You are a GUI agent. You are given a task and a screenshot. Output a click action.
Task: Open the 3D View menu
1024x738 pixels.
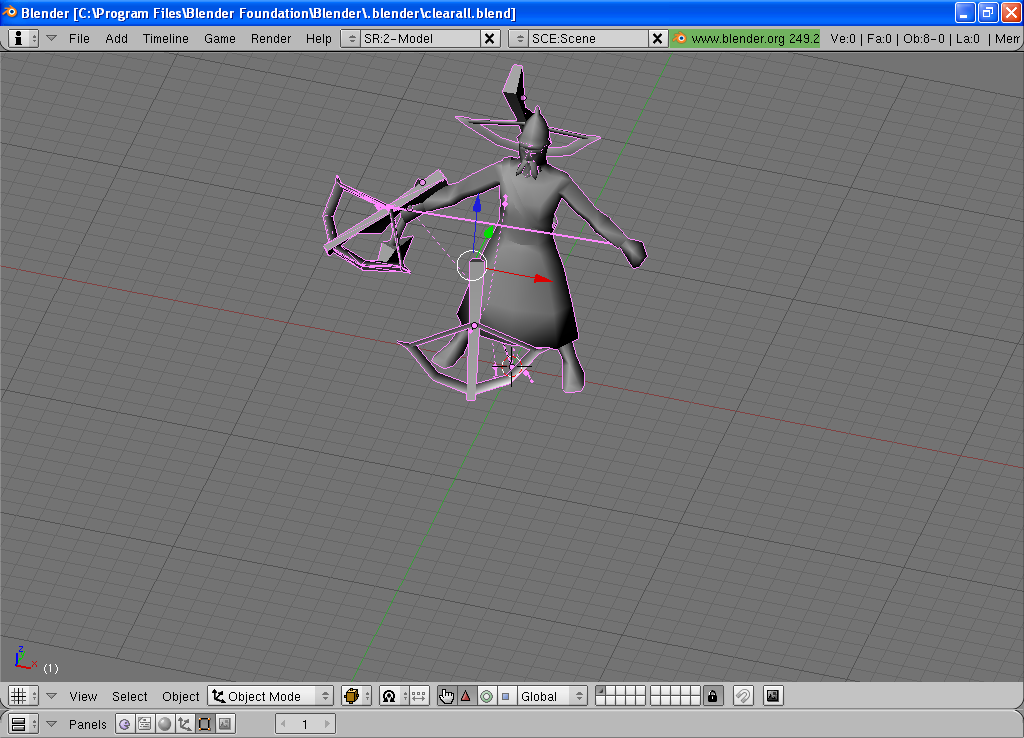tap(83, 696)
